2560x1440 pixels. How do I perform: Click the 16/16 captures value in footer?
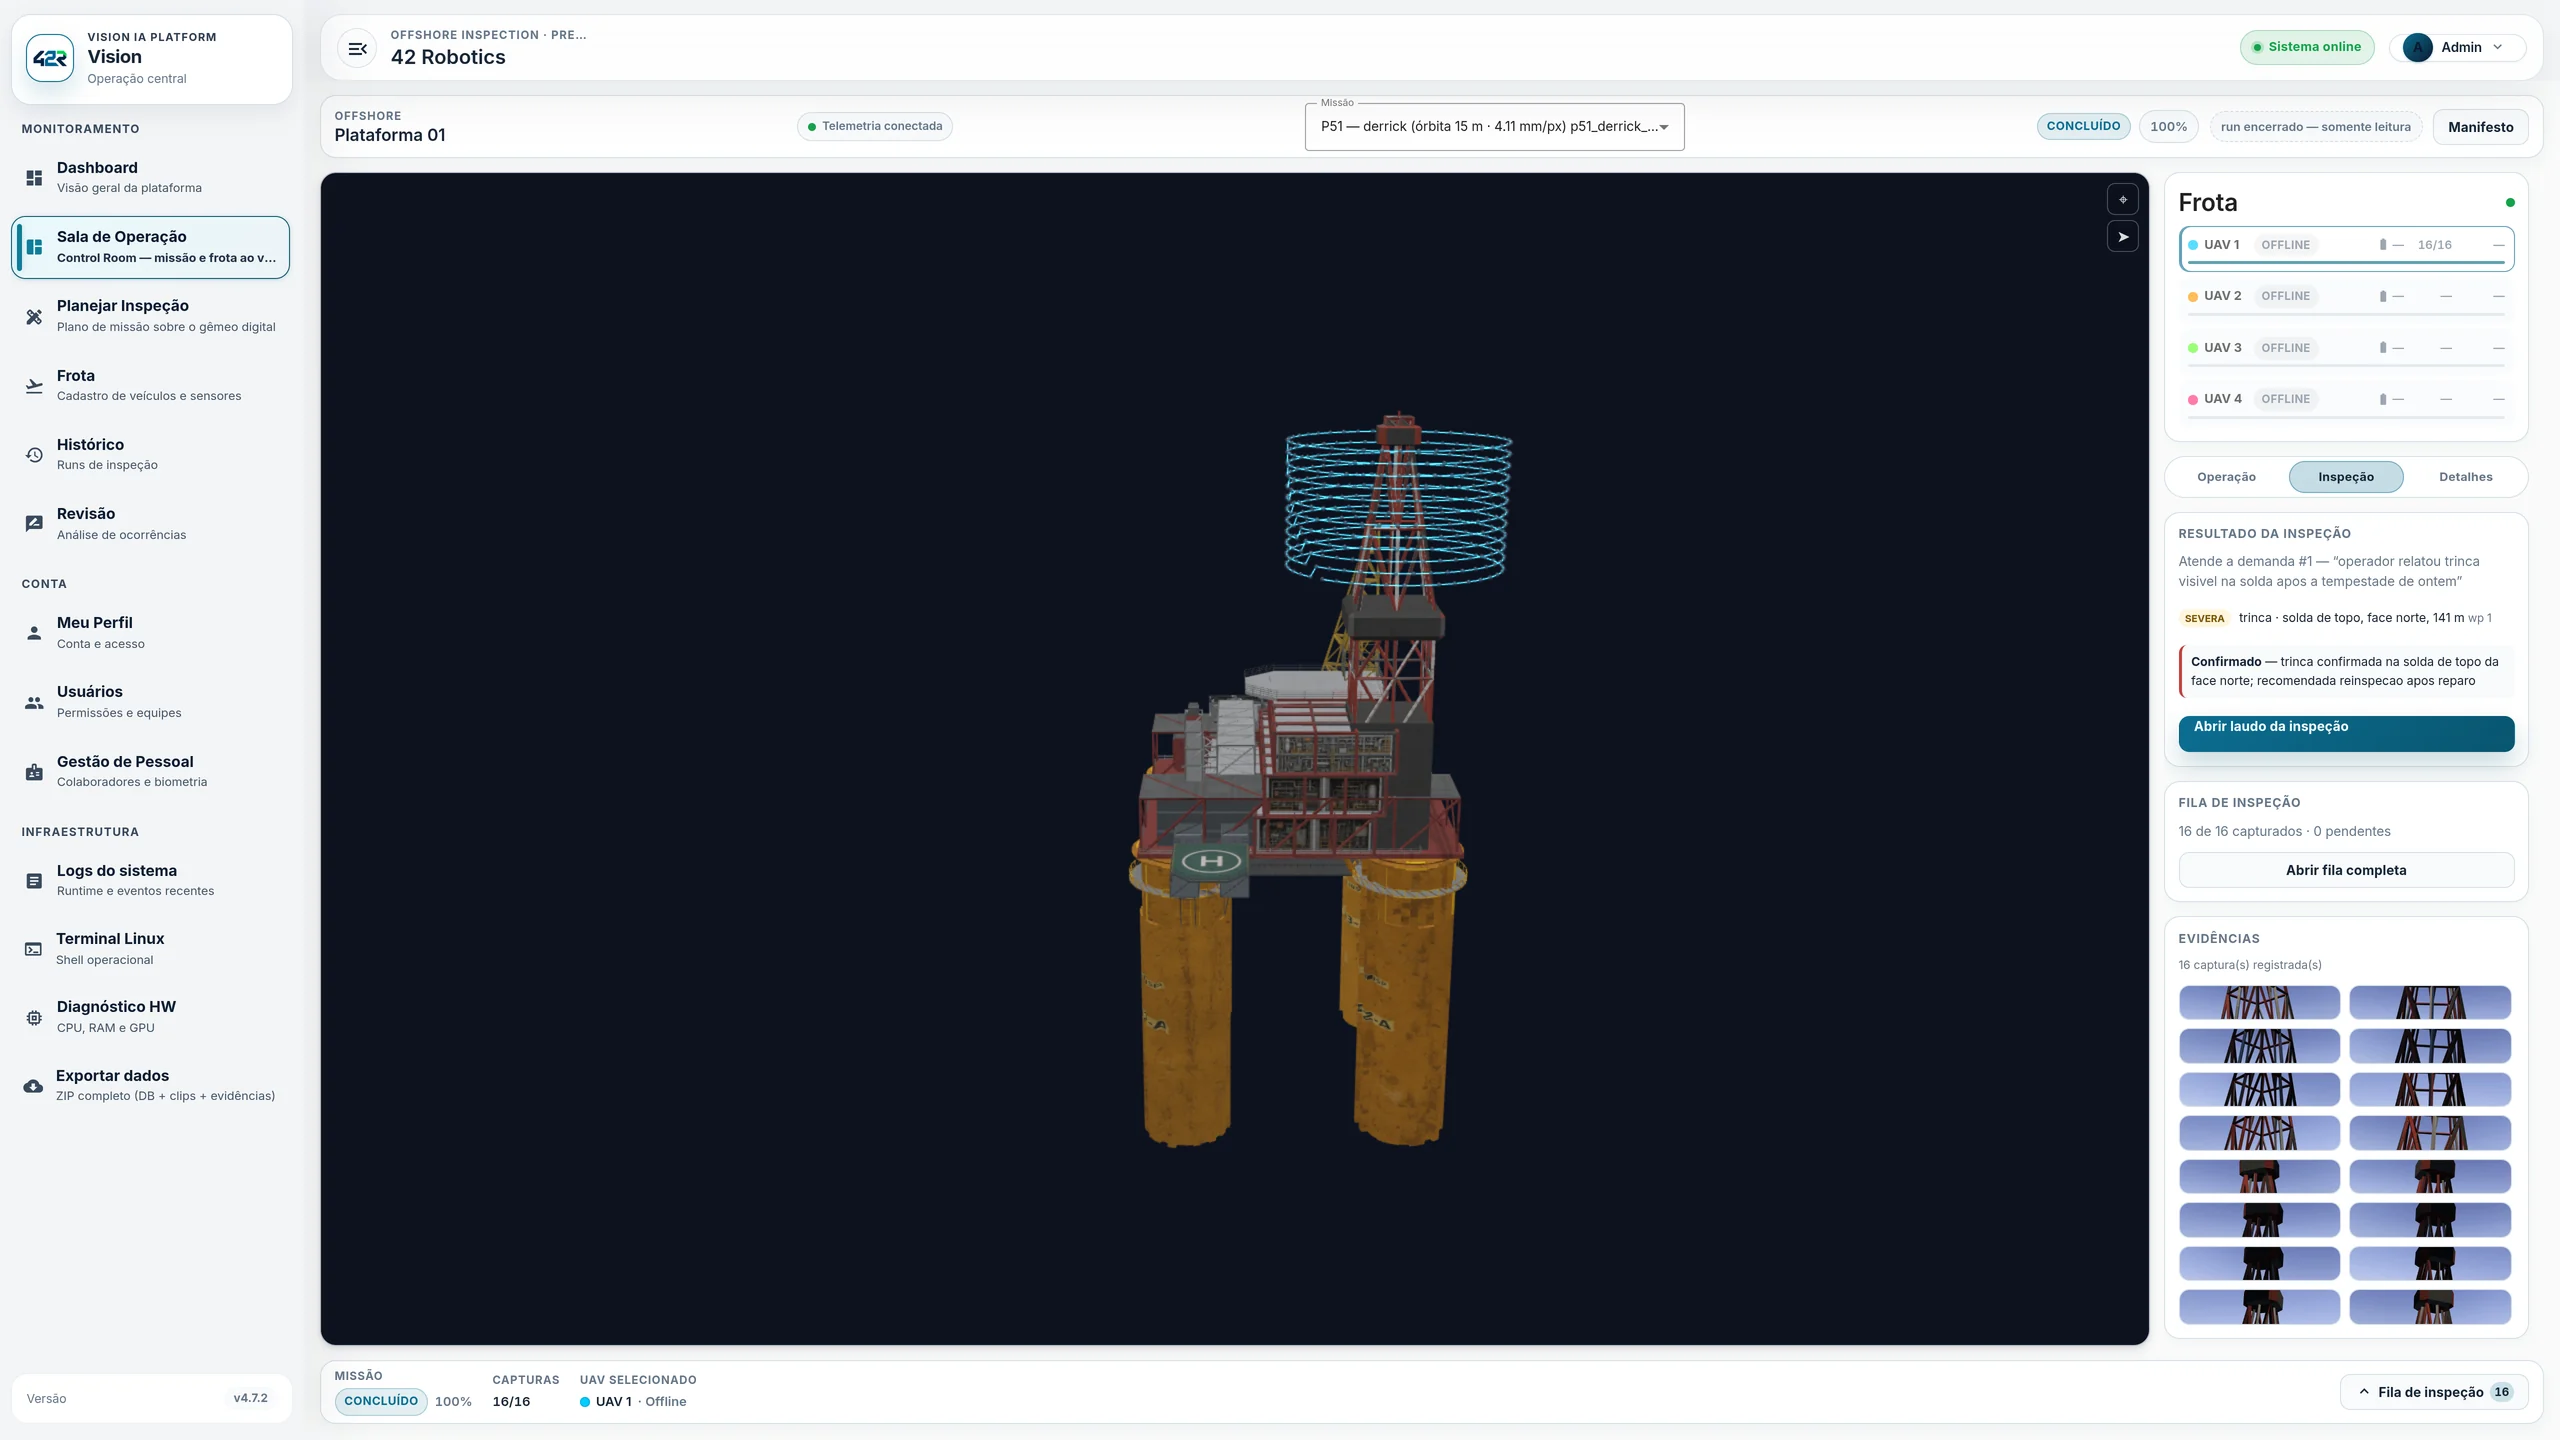tap(511, 1402)
